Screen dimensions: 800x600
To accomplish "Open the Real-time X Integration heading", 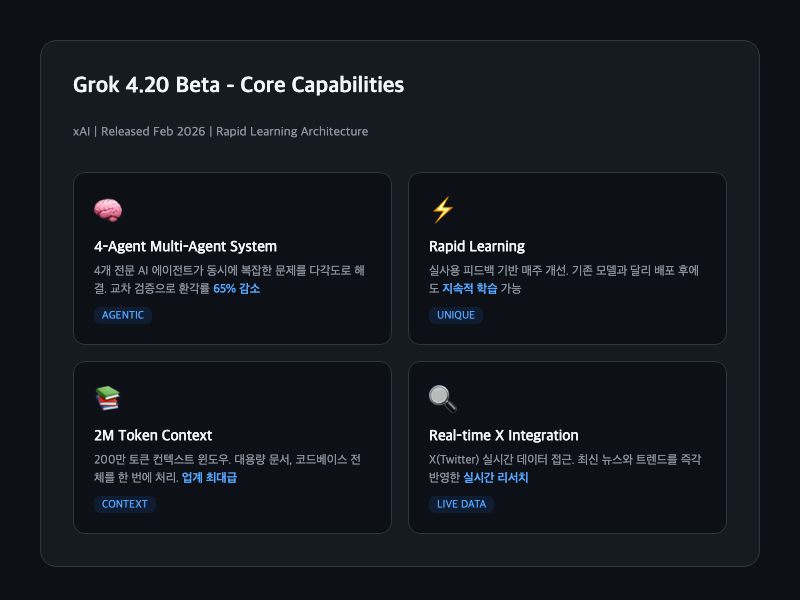I will click(503, 435).
